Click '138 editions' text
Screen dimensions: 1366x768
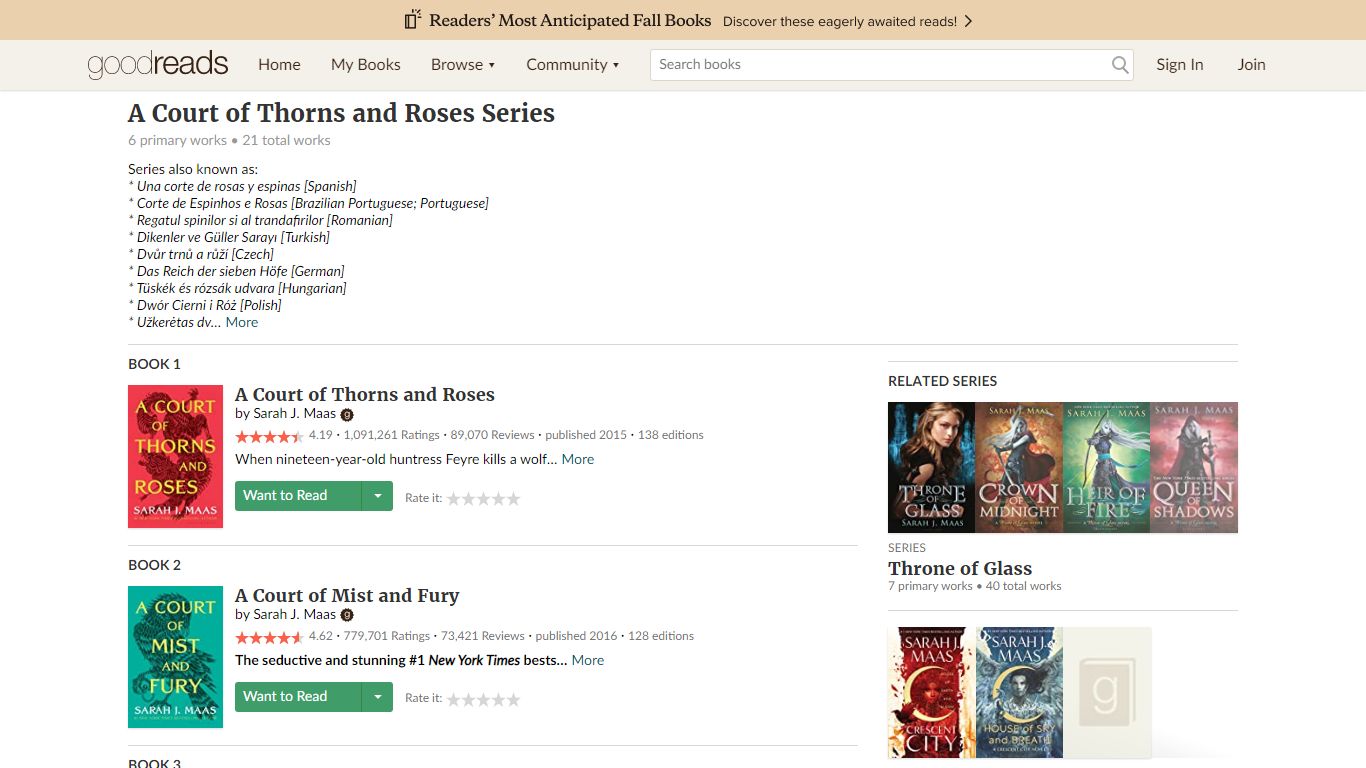coord(670,435)
